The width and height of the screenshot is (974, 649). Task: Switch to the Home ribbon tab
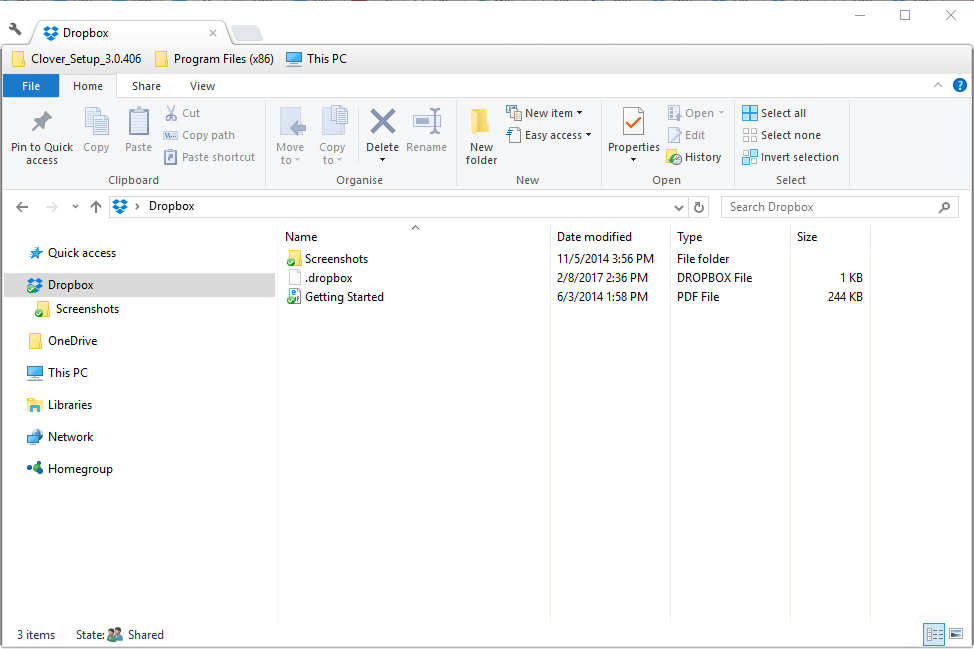88,86
